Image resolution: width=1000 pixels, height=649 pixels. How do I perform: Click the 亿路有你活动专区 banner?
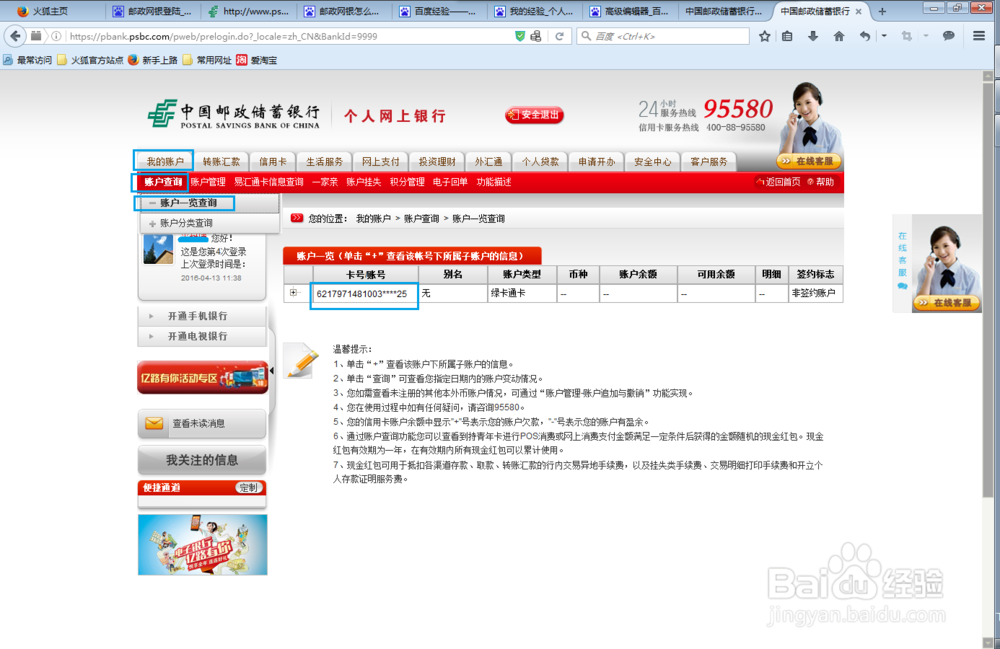coord(203,377)
